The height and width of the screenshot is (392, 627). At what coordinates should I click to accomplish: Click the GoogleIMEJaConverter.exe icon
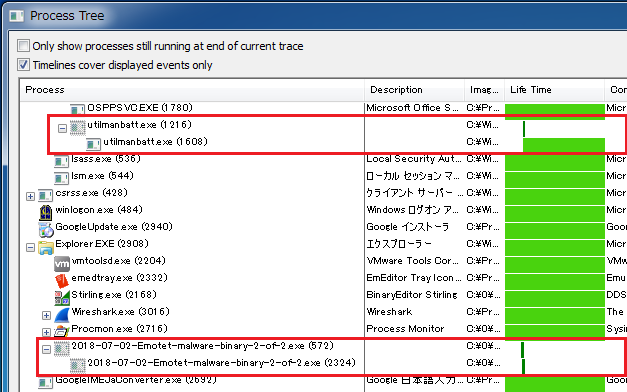45,382
